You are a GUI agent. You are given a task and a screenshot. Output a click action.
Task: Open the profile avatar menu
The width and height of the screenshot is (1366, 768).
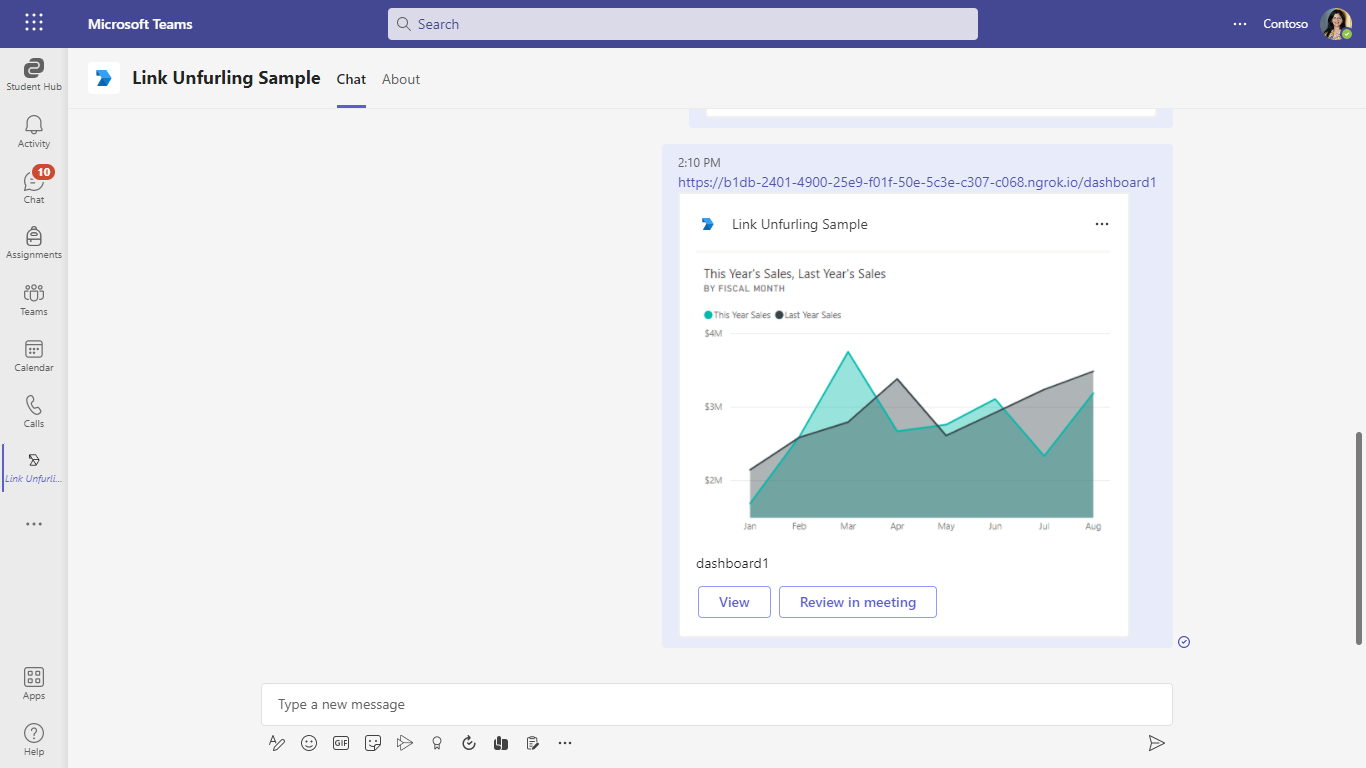click(1336, 24)
